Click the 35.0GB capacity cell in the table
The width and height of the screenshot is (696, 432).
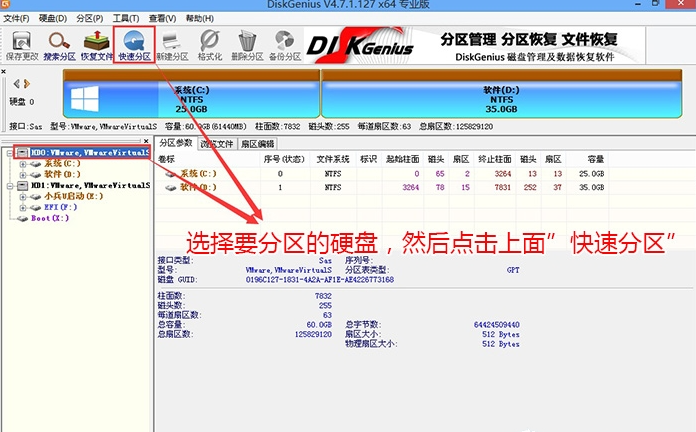[592, 187]
